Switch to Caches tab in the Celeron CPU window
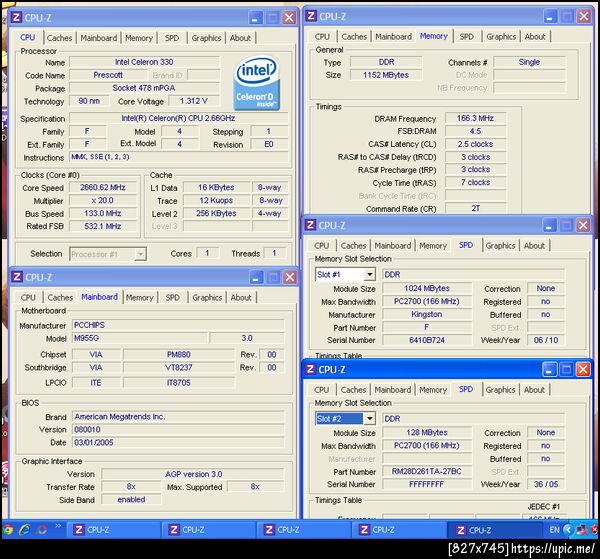The height and width of the screenshot is (559, 600). tap(60, 38)
